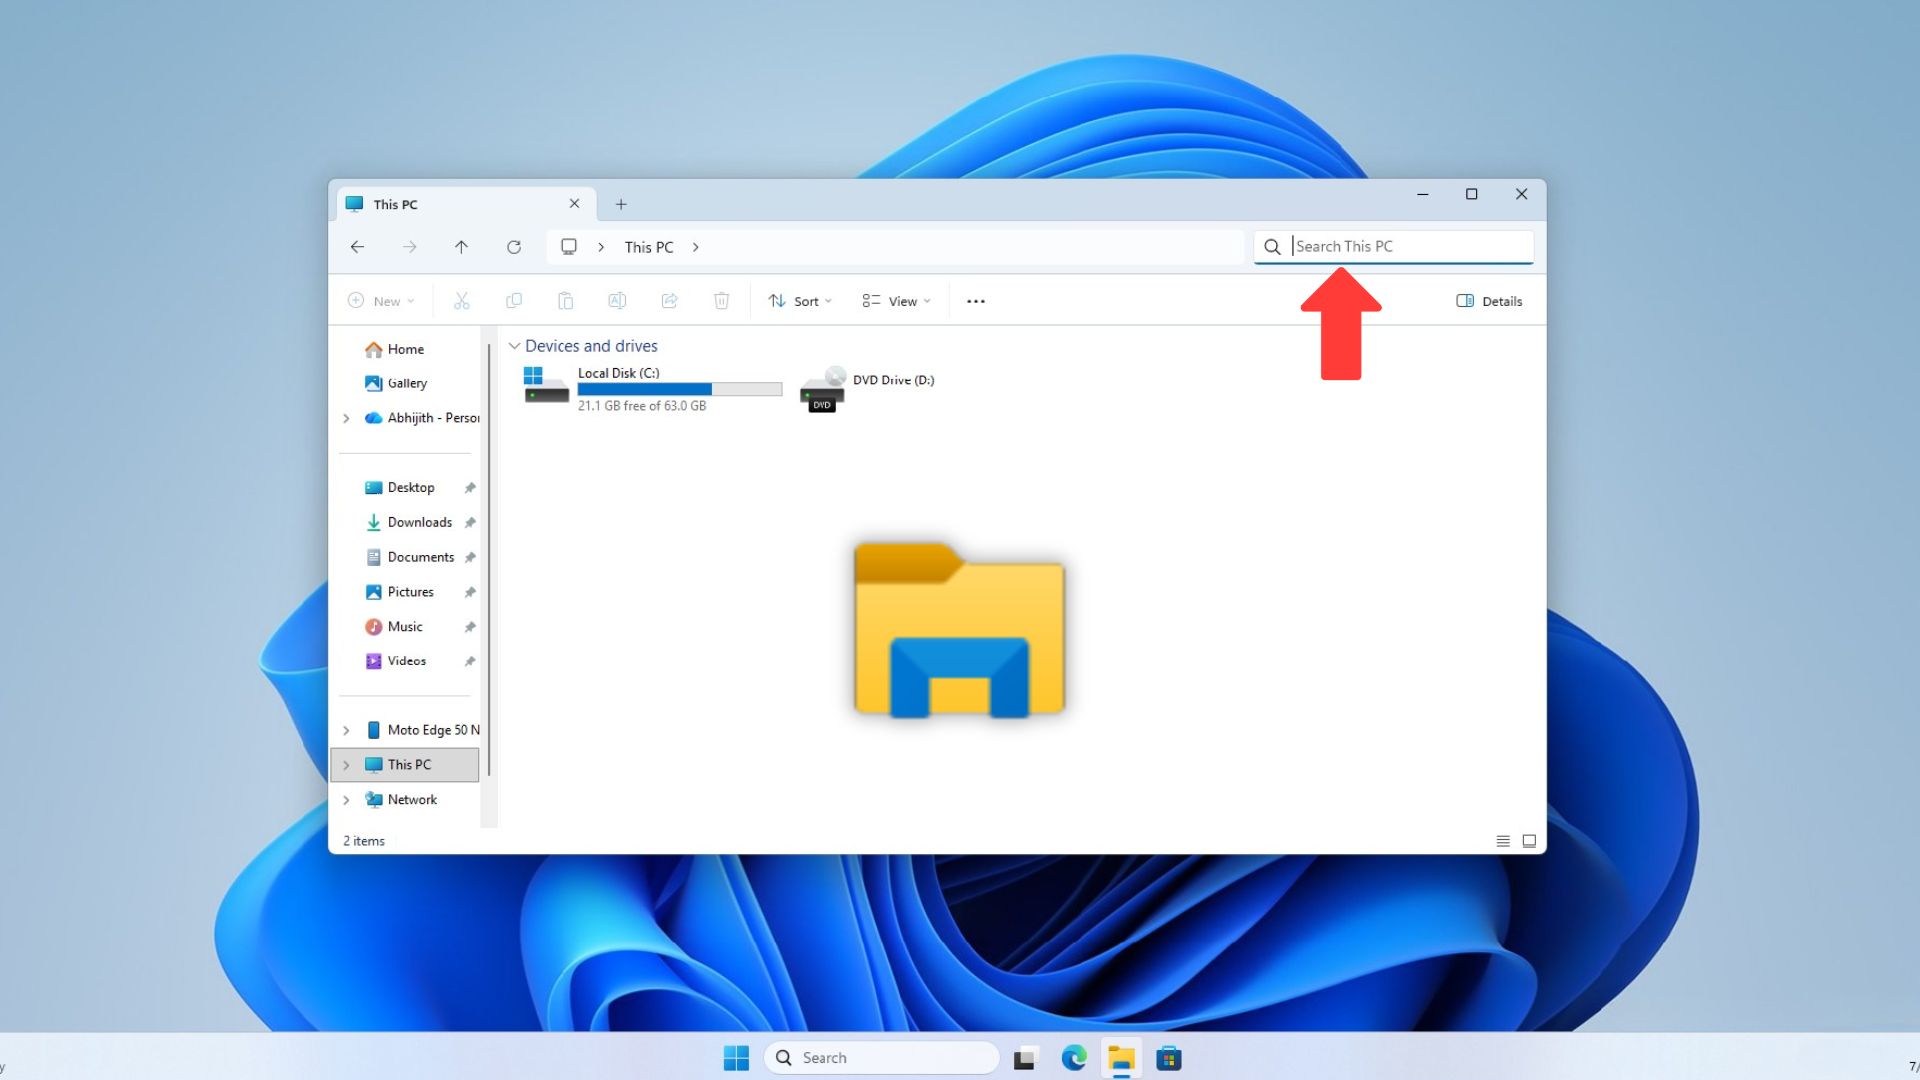The image size is (1920, 1080).
Task: Click the Rename icon in toolbar
Action: click(x=617, y=301)
